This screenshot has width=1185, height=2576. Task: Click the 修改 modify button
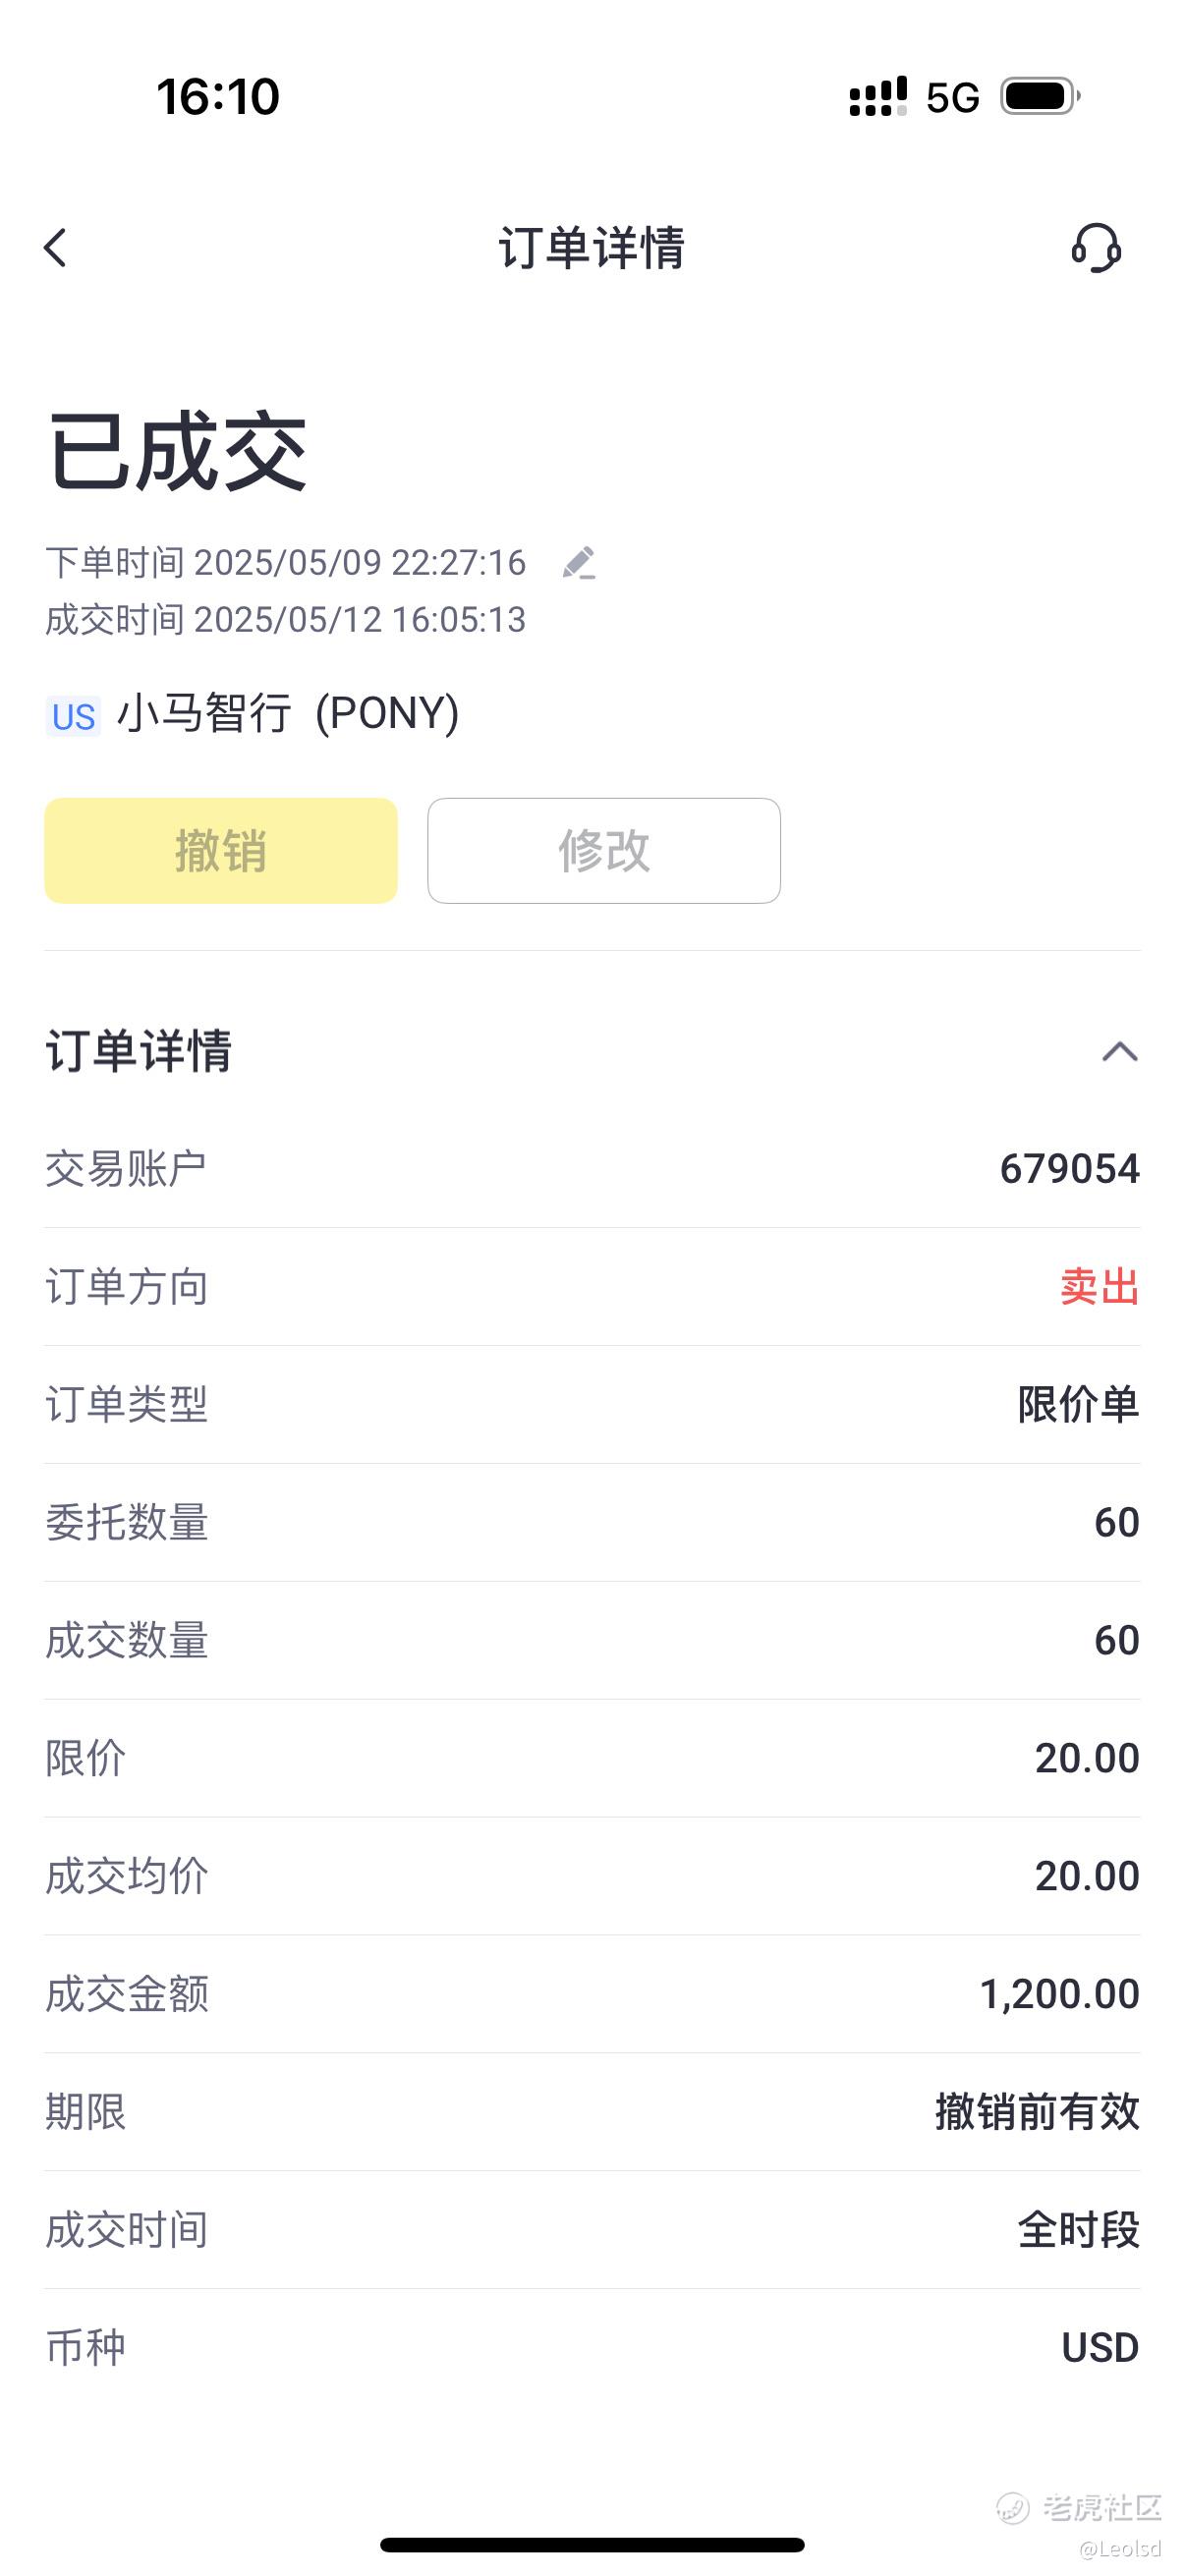click(604, 851)
